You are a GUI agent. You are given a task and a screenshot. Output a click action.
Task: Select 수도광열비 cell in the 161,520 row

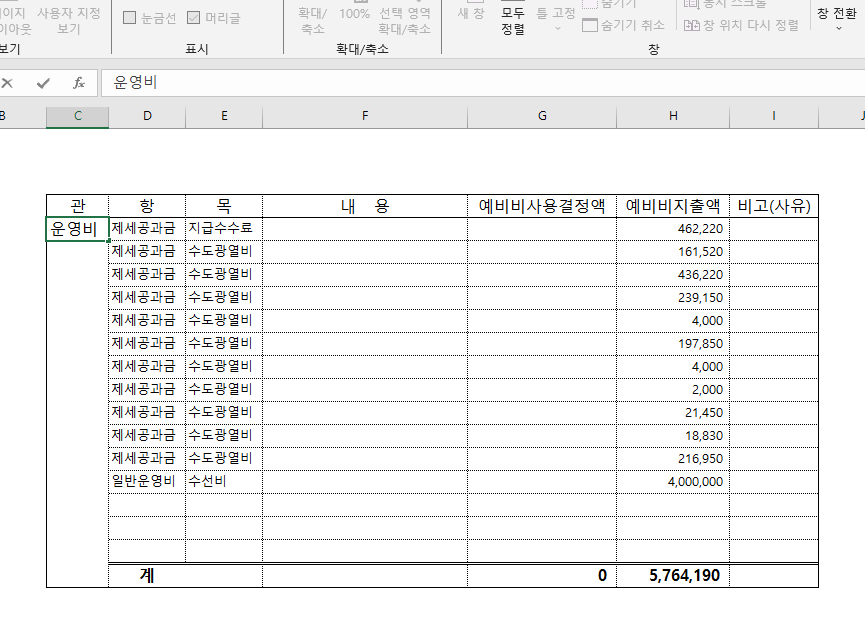pos(224,251)
